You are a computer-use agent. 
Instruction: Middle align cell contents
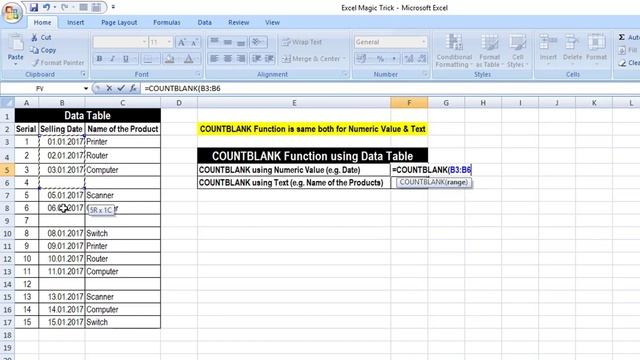[228, 42]
